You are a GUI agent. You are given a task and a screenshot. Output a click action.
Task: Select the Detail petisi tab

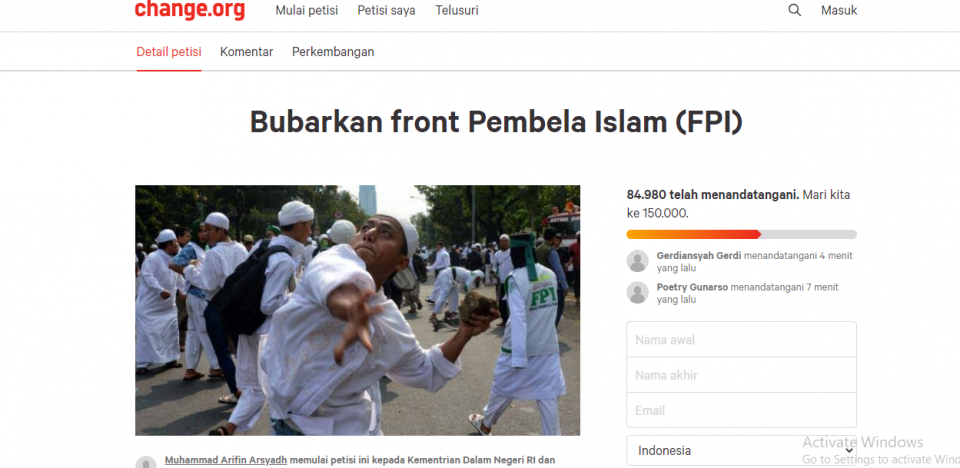pyautogui.click(x=169, y=52)
